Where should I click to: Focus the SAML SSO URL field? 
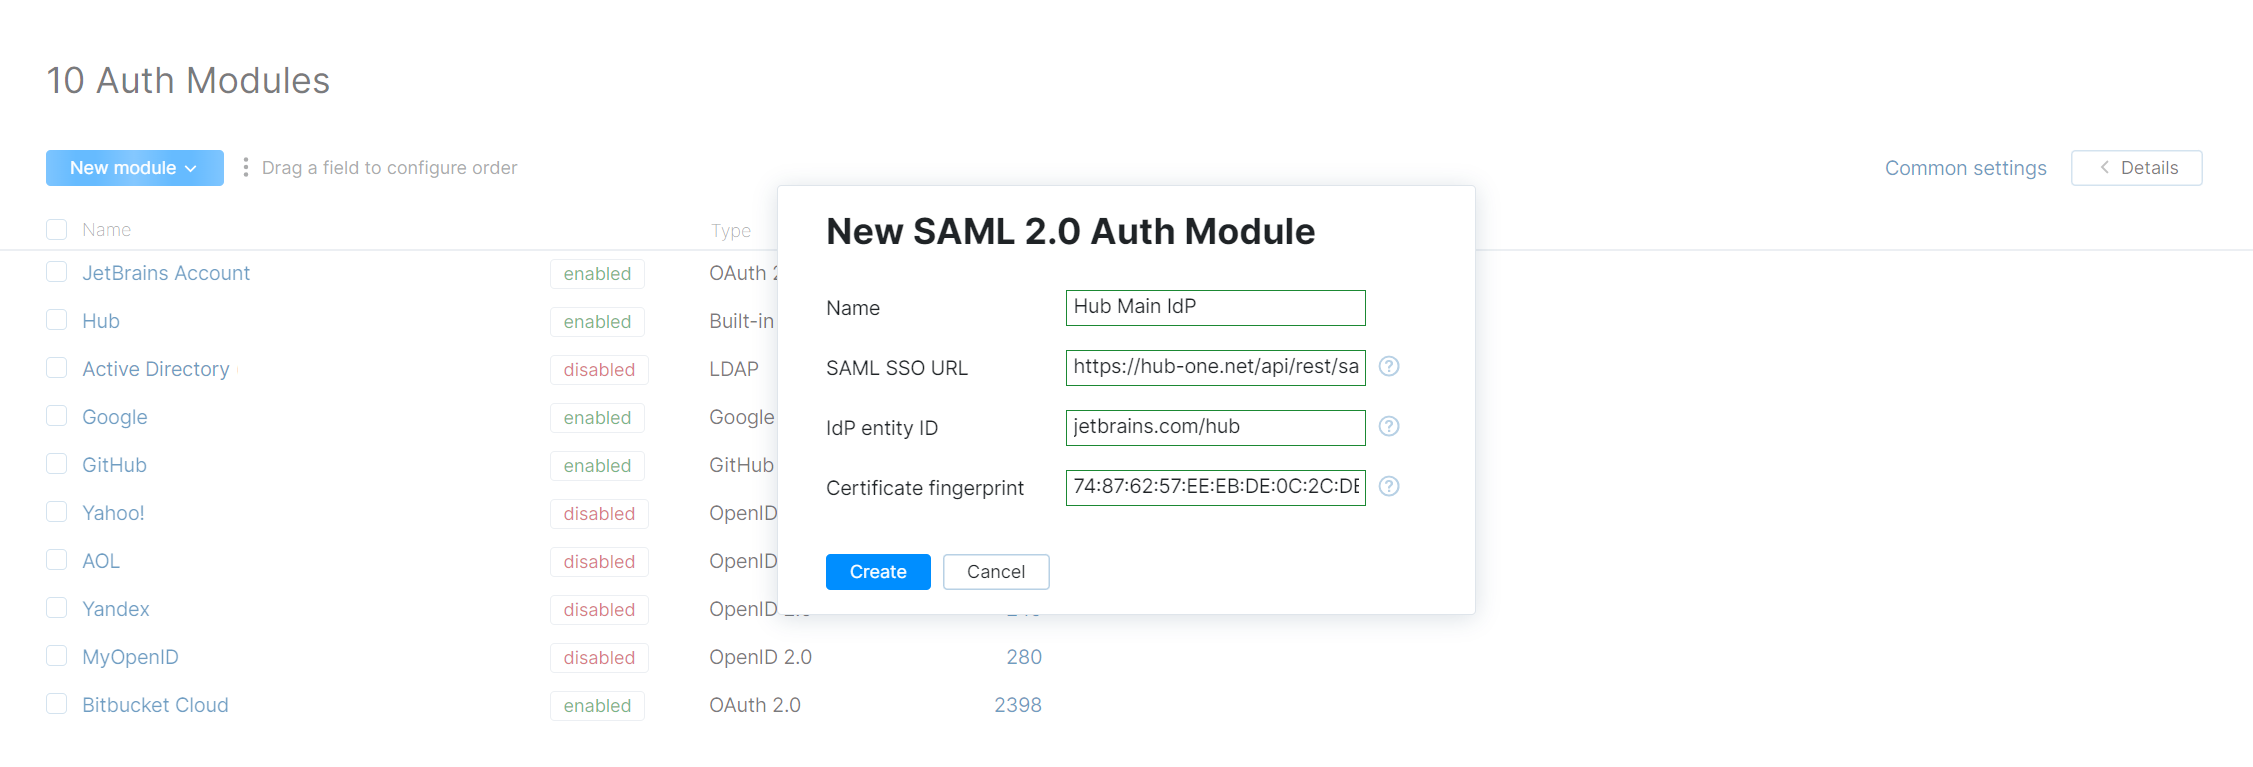[1215, 367]
